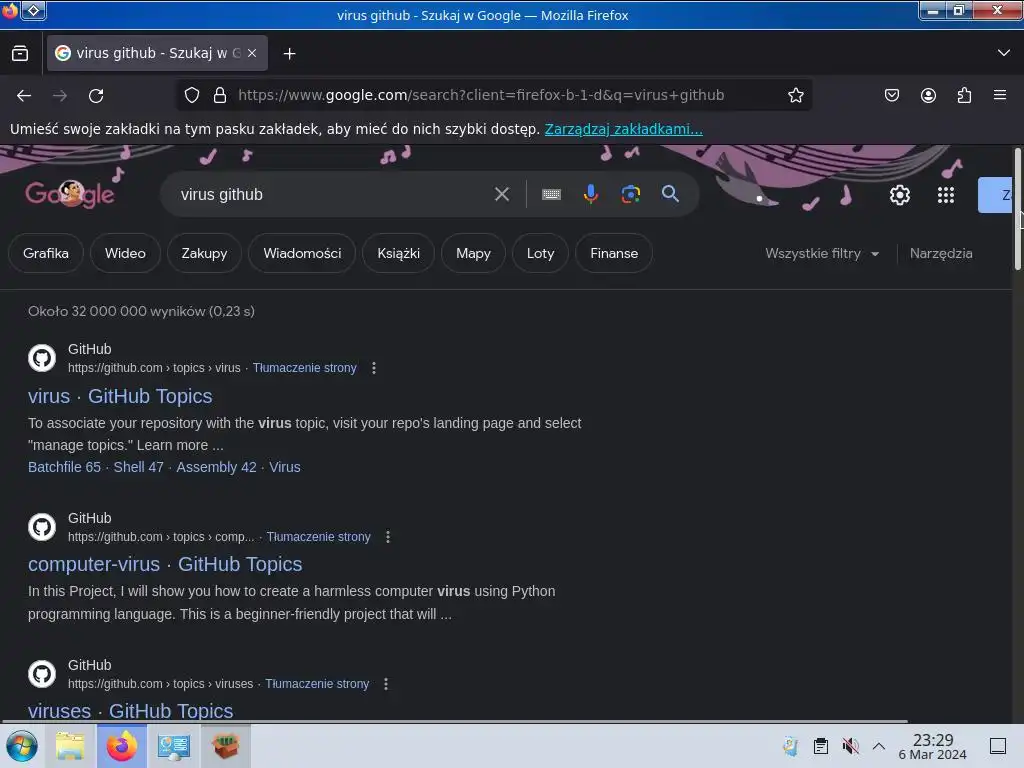Image resolution: width=1024 pixels, height=768 pixels.
Task: Switch to Grafika results
Action: point(46,253)
